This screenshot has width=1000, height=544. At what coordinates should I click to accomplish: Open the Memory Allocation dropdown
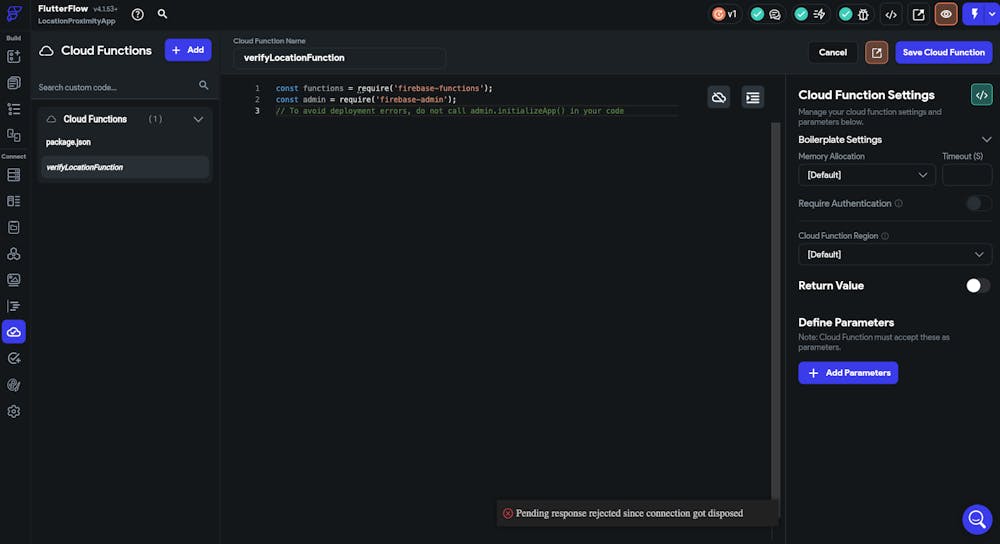coord(867,175)
